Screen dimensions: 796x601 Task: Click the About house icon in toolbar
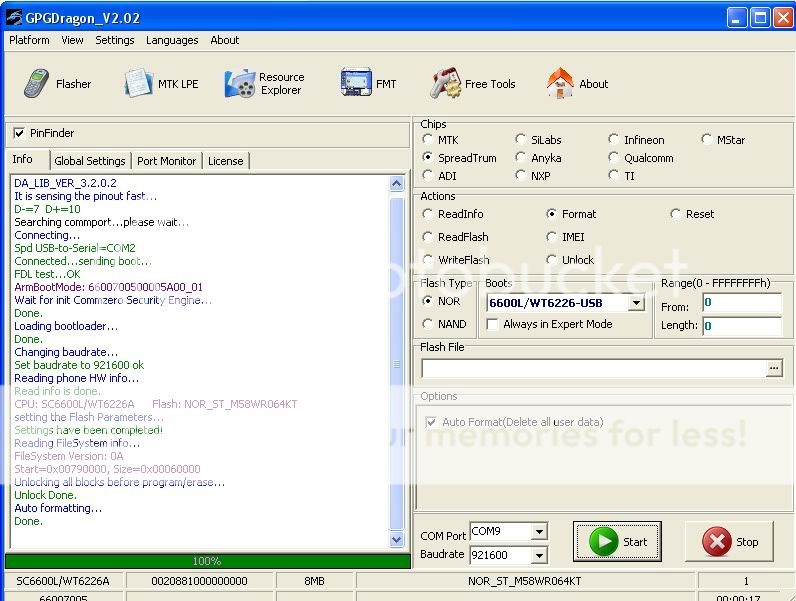(560, 83)
